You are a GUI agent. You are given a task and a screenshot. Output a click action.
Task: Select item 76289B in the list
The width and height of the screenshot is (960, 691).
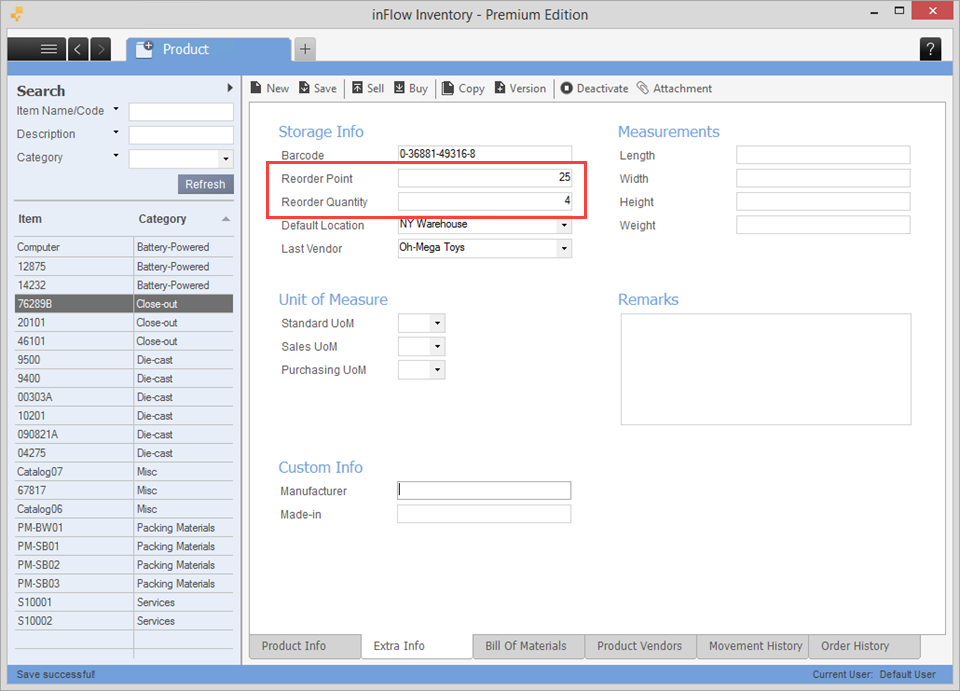coord(124,304)
